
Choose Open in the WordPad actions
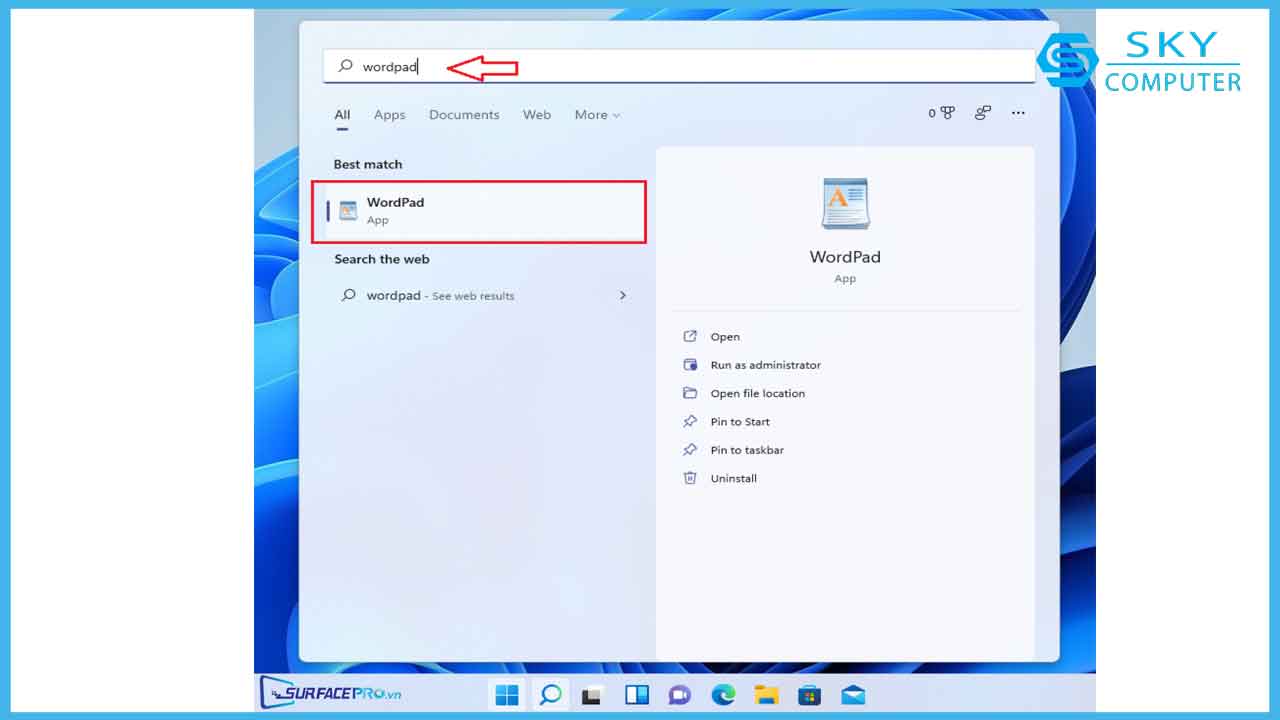pos(725,337)
